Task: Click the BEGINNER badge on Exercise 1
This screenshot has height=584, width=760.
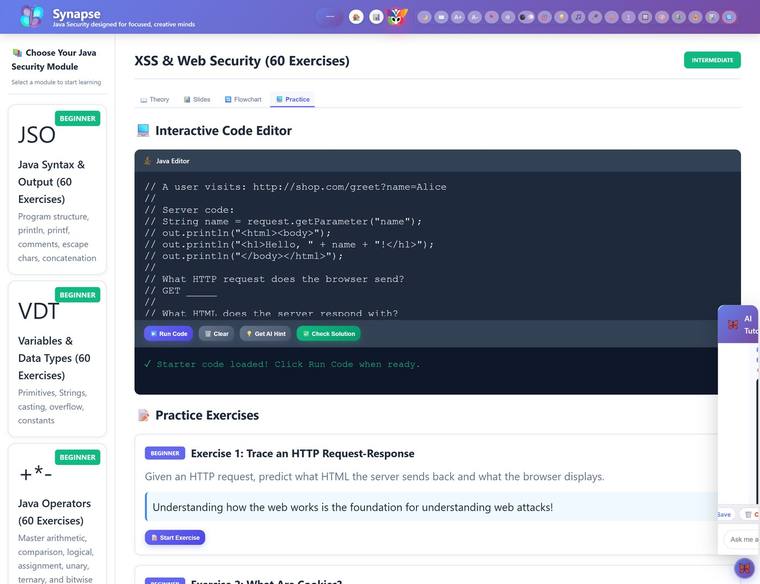Action: point(165,453)
